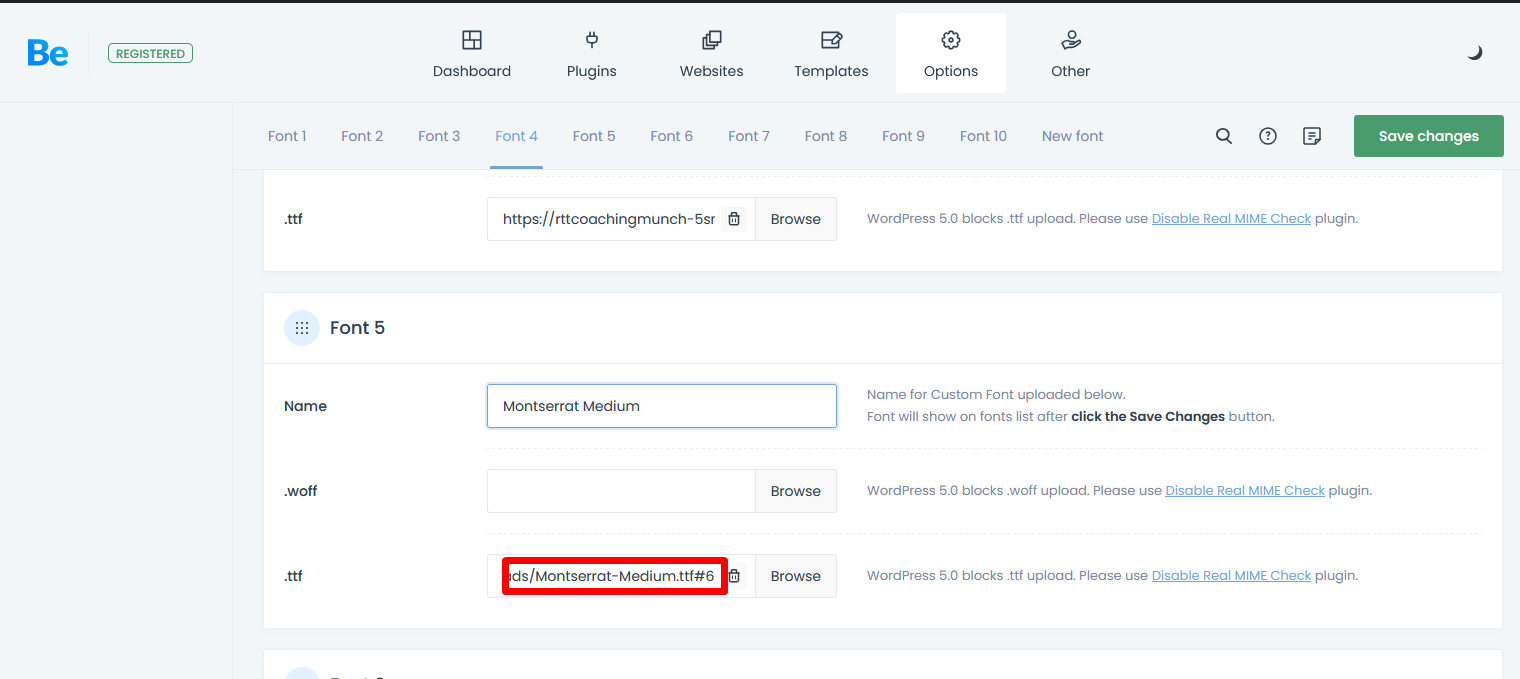The width and height of the screenshot is (1520, 679).
Task: Click the help question mark icon
Action: tap(1267, 136)
